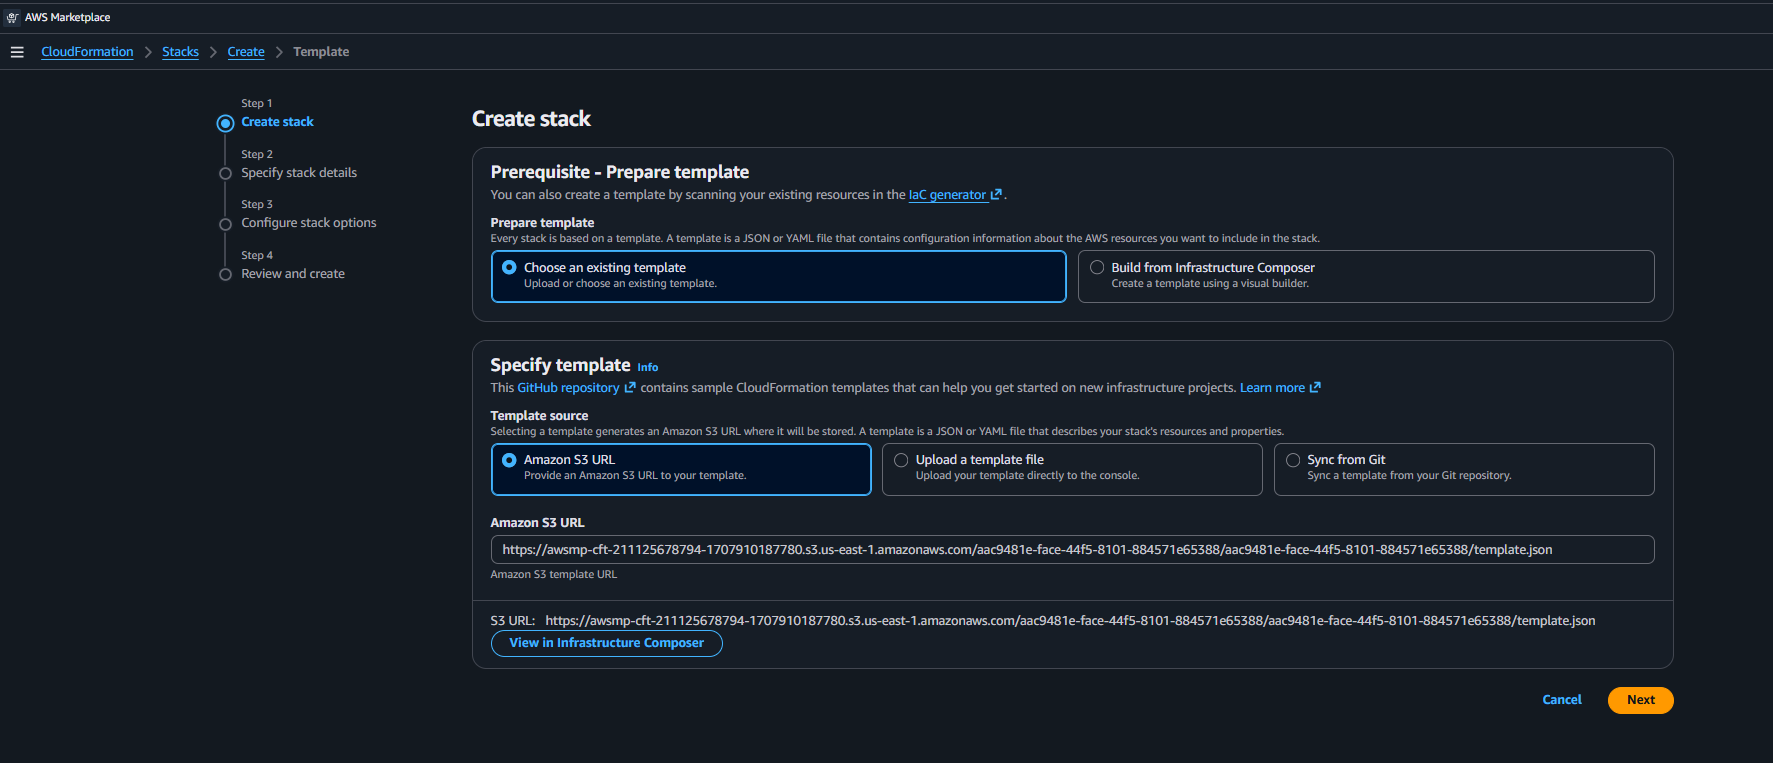The width and height of the screenshot is (1773, 763).
Task: Select Sync from Git template source
Action: (1464, 469)
